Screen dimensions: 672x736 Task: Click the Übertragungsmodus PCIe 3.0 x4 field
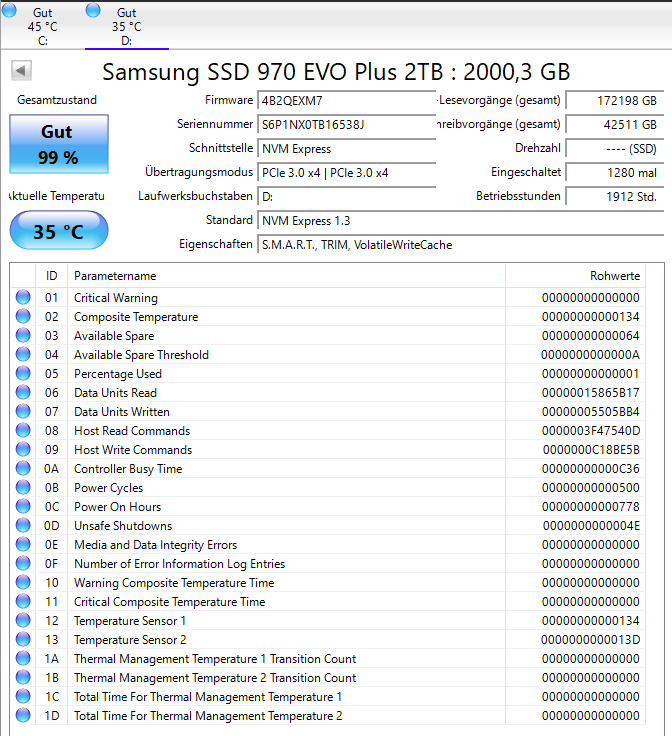coord(346,172)
